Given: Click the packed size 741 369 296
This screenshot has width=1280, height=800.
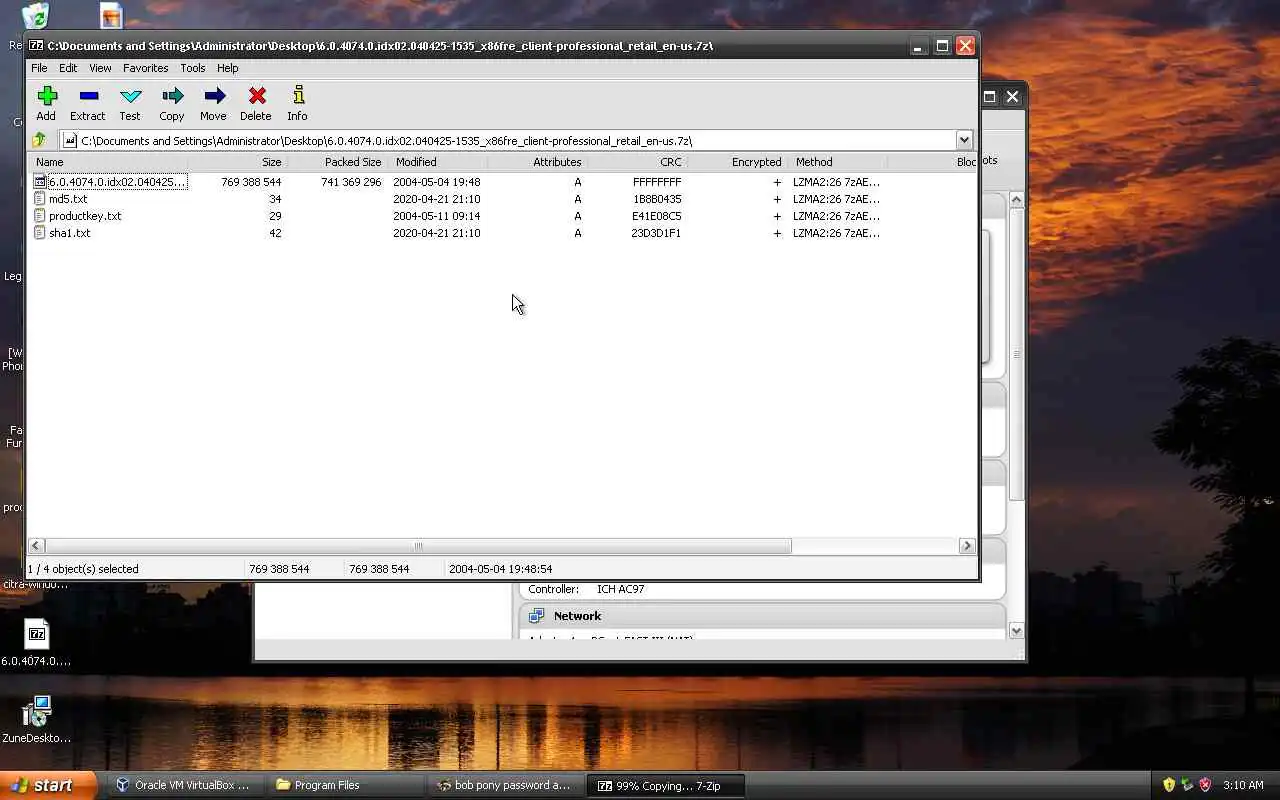Looking at the screenshot, I should click(x=351, y=182).
